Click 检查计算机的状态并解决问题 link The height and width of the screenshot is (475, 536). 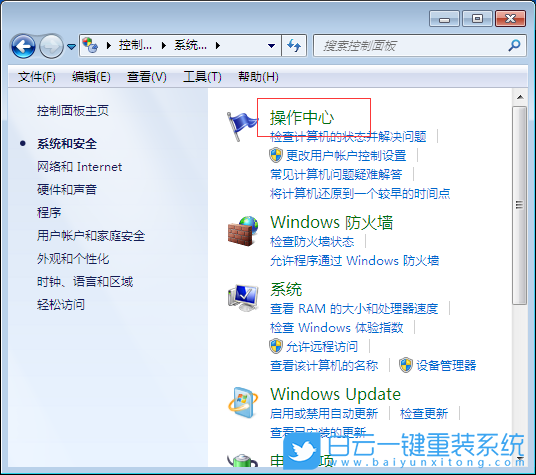tap(348, 137)
